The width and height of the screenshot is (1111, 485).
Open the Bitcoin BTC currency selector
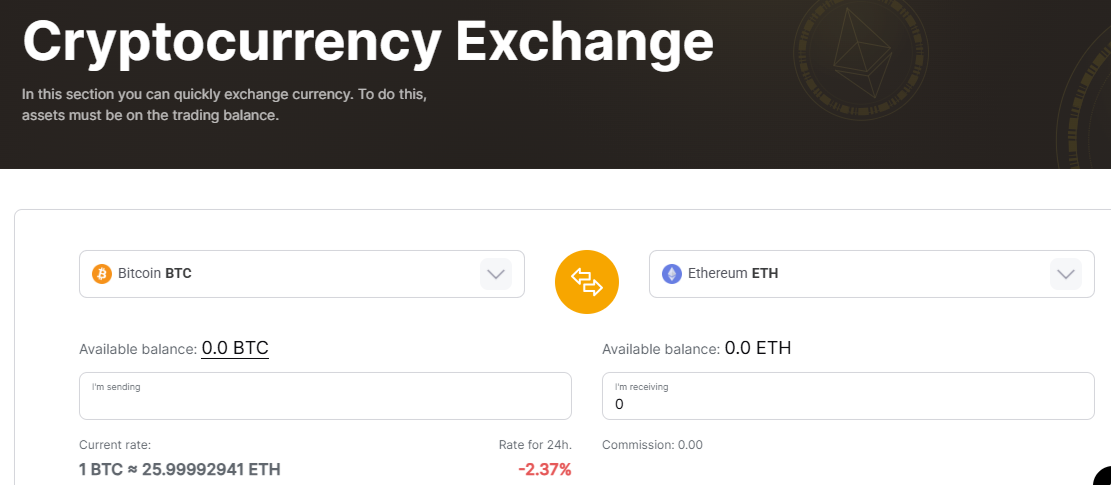pyautogui.click(x=280, y=273)
